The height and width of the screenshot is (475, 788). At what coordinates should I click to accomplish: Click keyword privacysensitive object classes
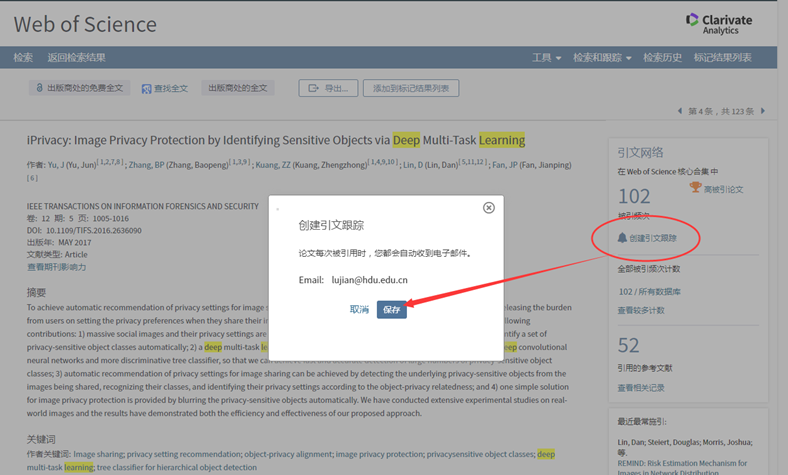click(x=480, y=454)
